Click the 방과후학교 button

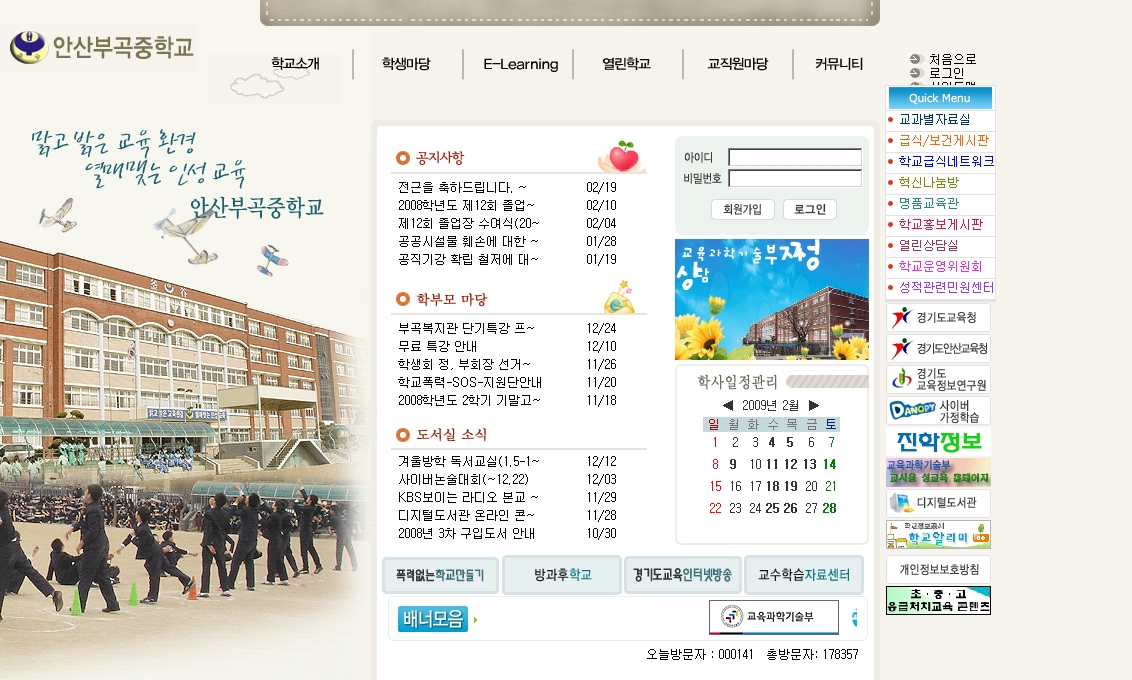coord(562,575)
